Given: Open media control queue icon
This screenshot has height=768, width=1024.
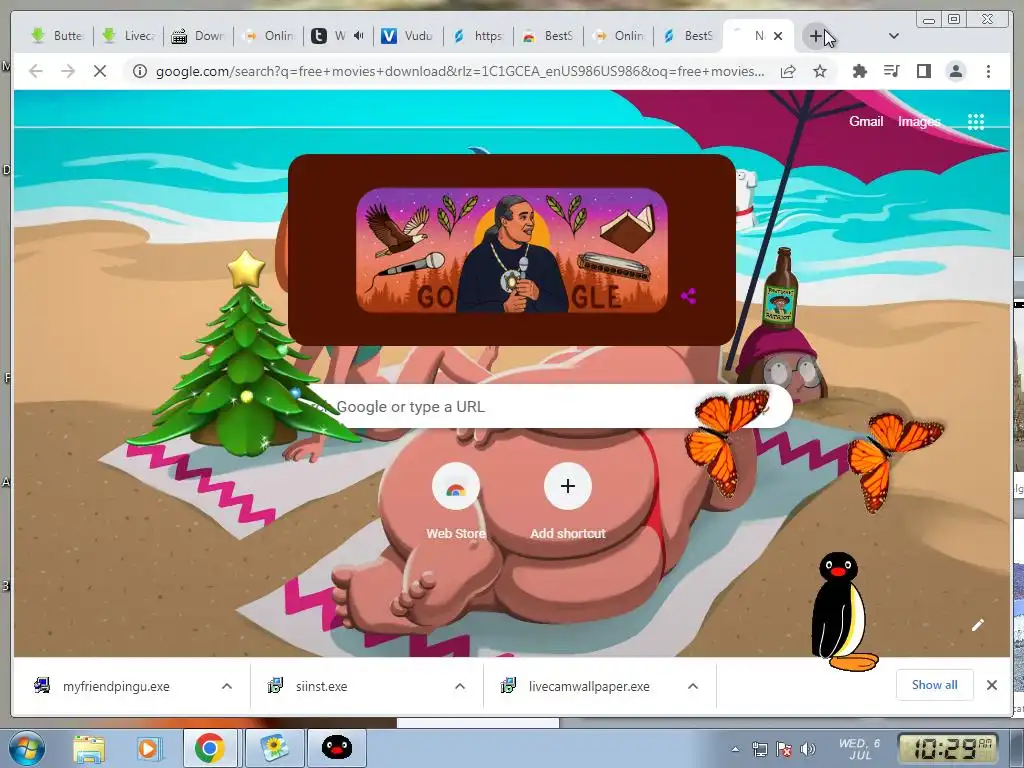Looking at the screenshot, I should coord(891,71).
